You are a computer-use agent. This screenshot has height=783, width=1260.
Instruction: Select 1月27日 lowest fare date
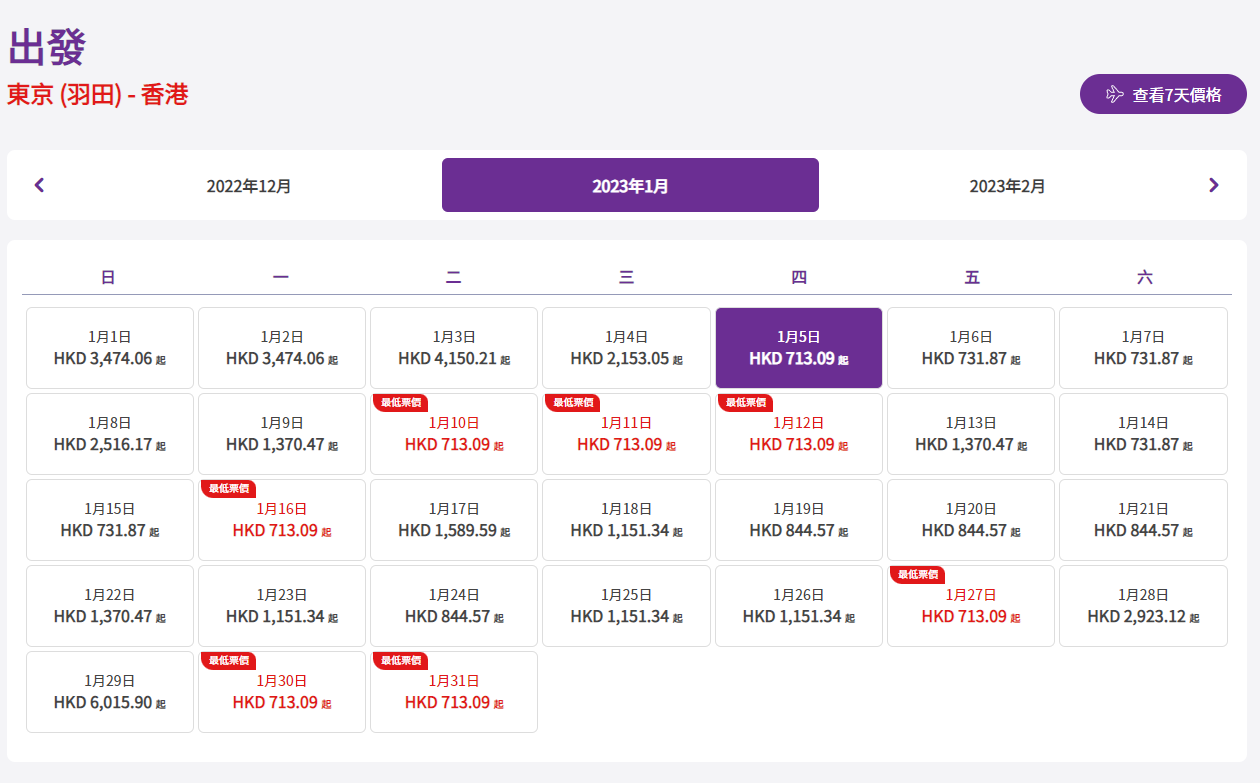point(970,606)
